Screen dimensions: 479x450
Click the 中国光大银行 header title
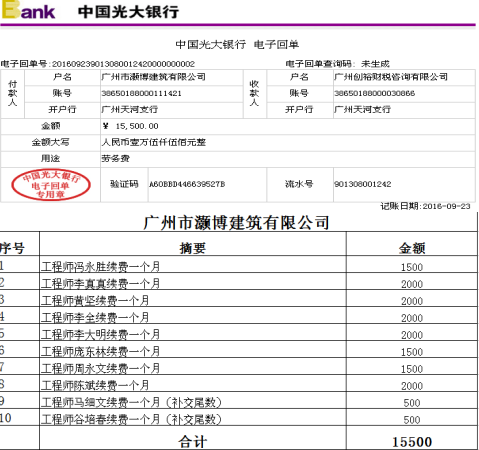pyautogui.click(x=128, y=12)
